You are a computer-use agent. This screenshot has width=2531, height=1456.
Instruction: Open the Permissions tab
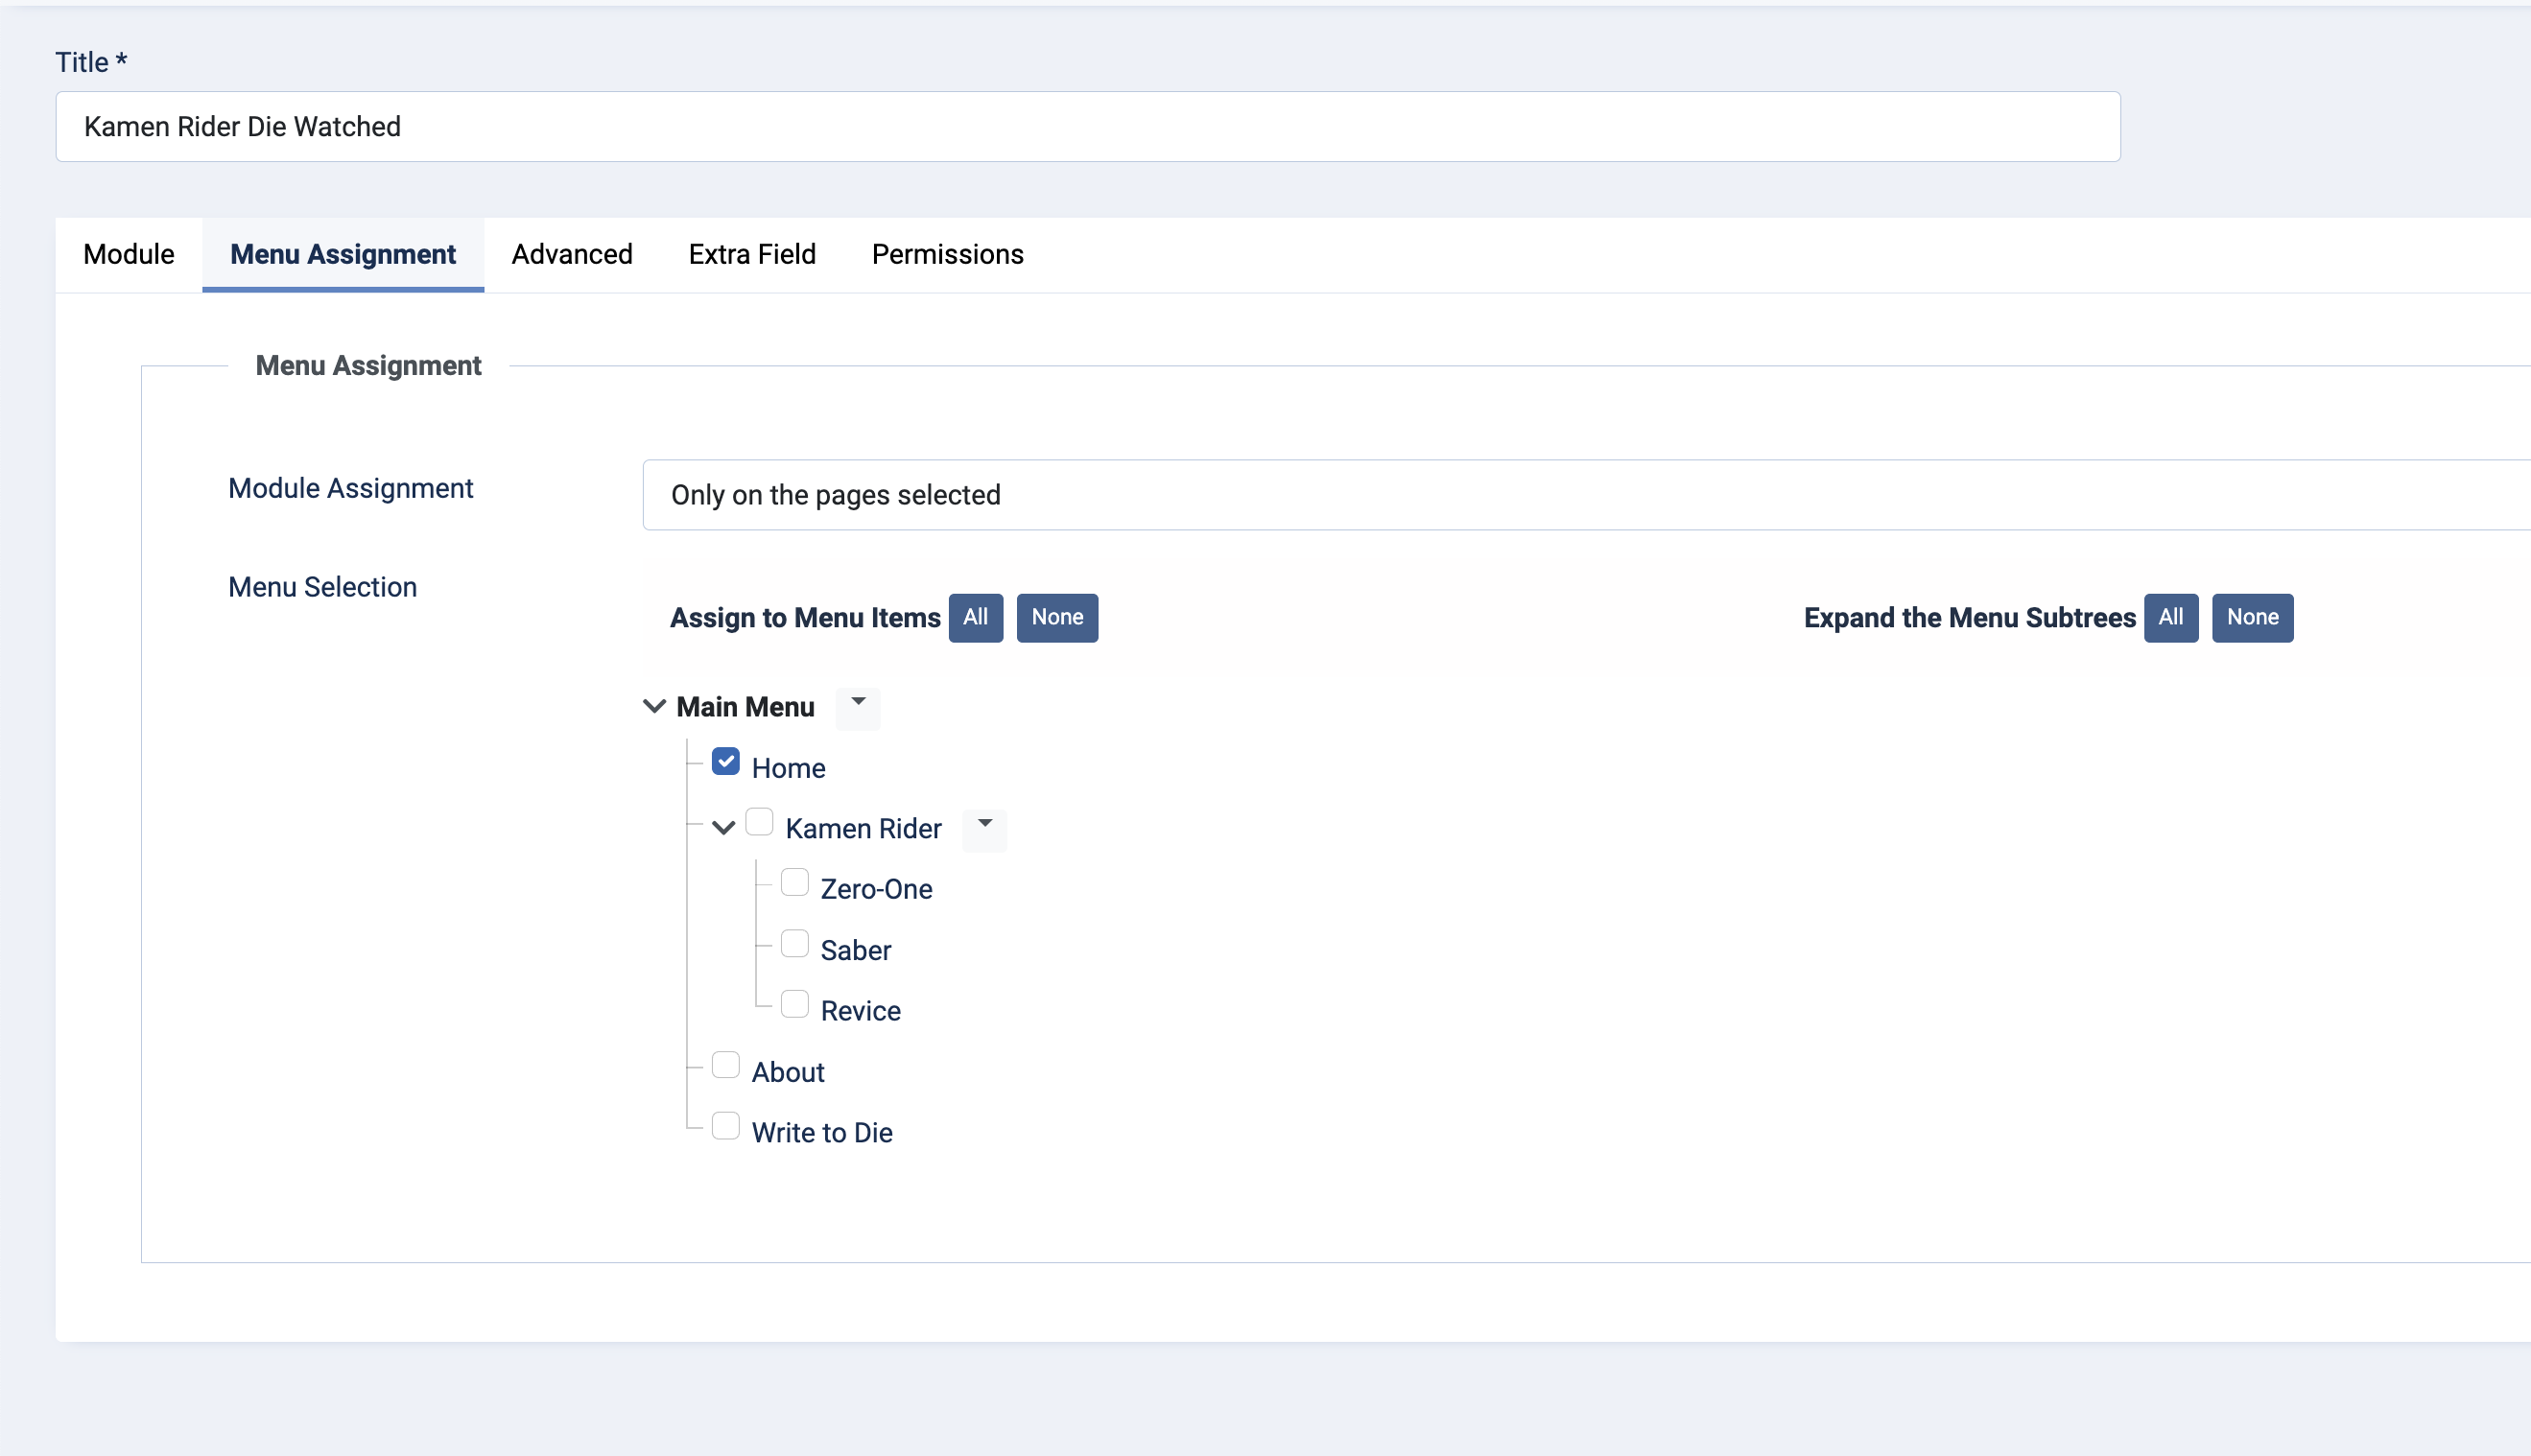pos(947,254)
